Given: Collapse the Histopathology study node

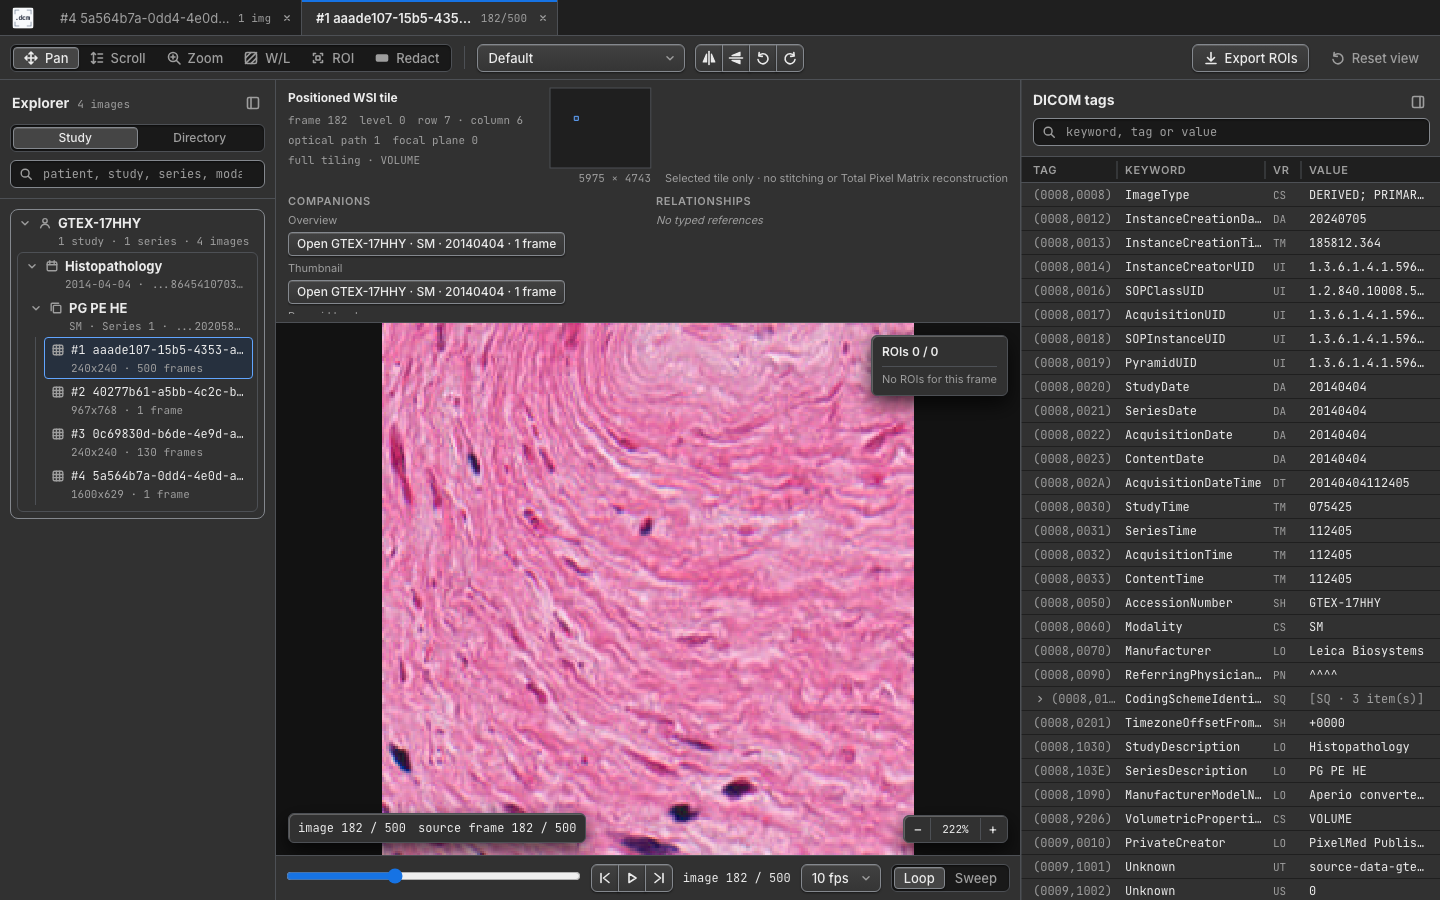Looking at the screenshot, I should point(32,266).
